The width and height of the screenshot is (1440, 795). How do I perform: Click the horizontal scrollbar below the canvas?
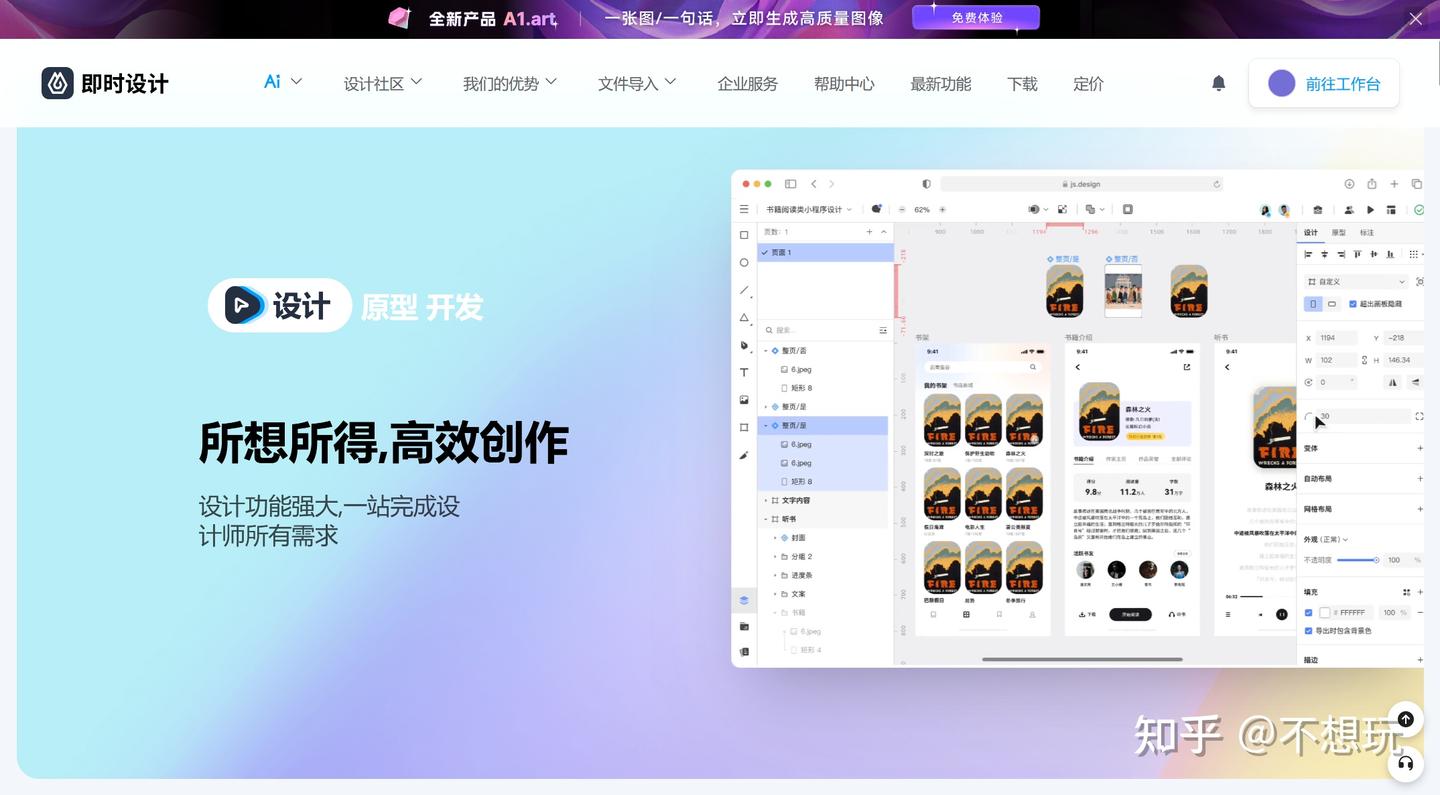point(1085,659)
